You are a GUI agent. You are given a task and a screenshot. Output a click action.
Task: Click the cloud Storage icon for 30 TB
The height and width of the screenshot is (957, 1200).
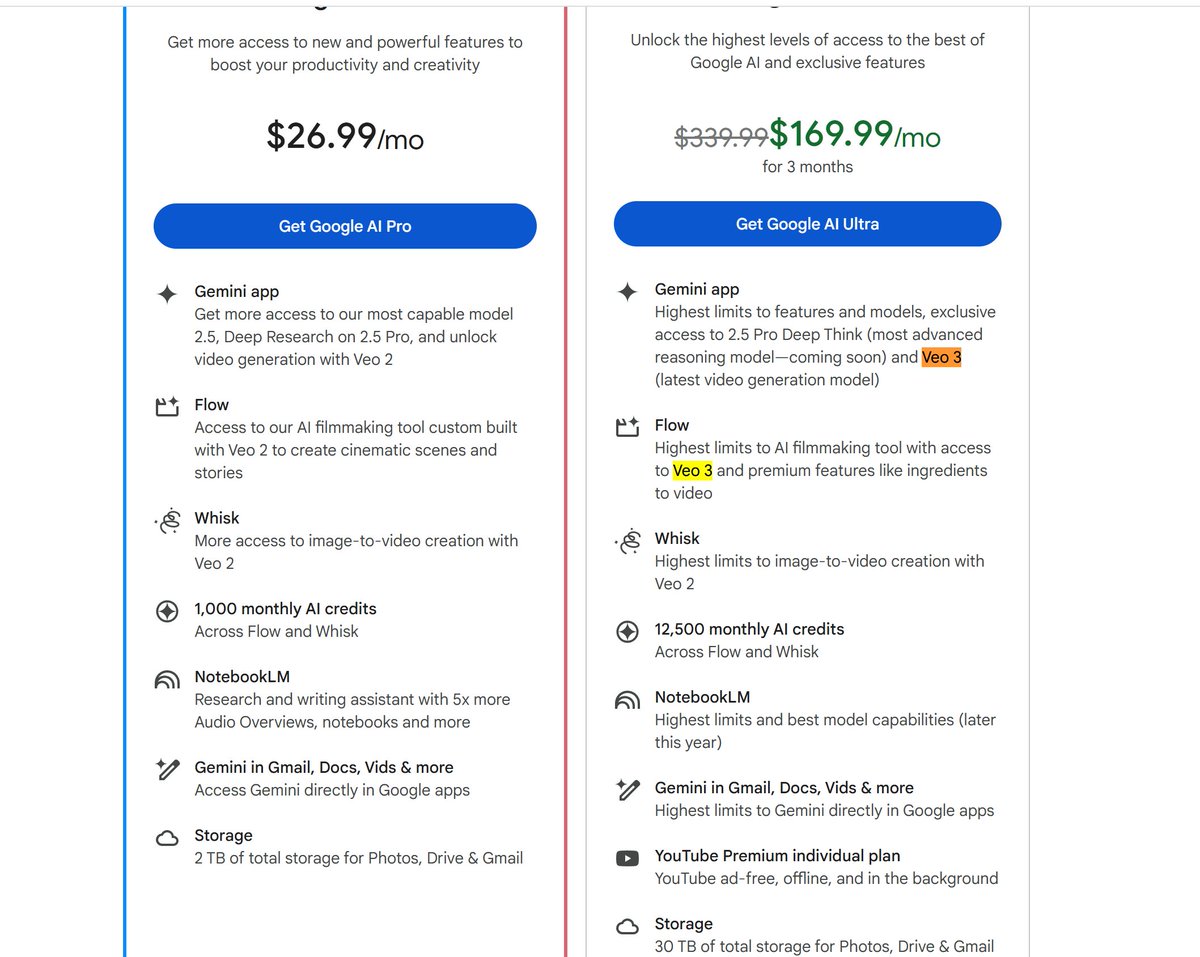pyautogui.click(x=627, y=927)
